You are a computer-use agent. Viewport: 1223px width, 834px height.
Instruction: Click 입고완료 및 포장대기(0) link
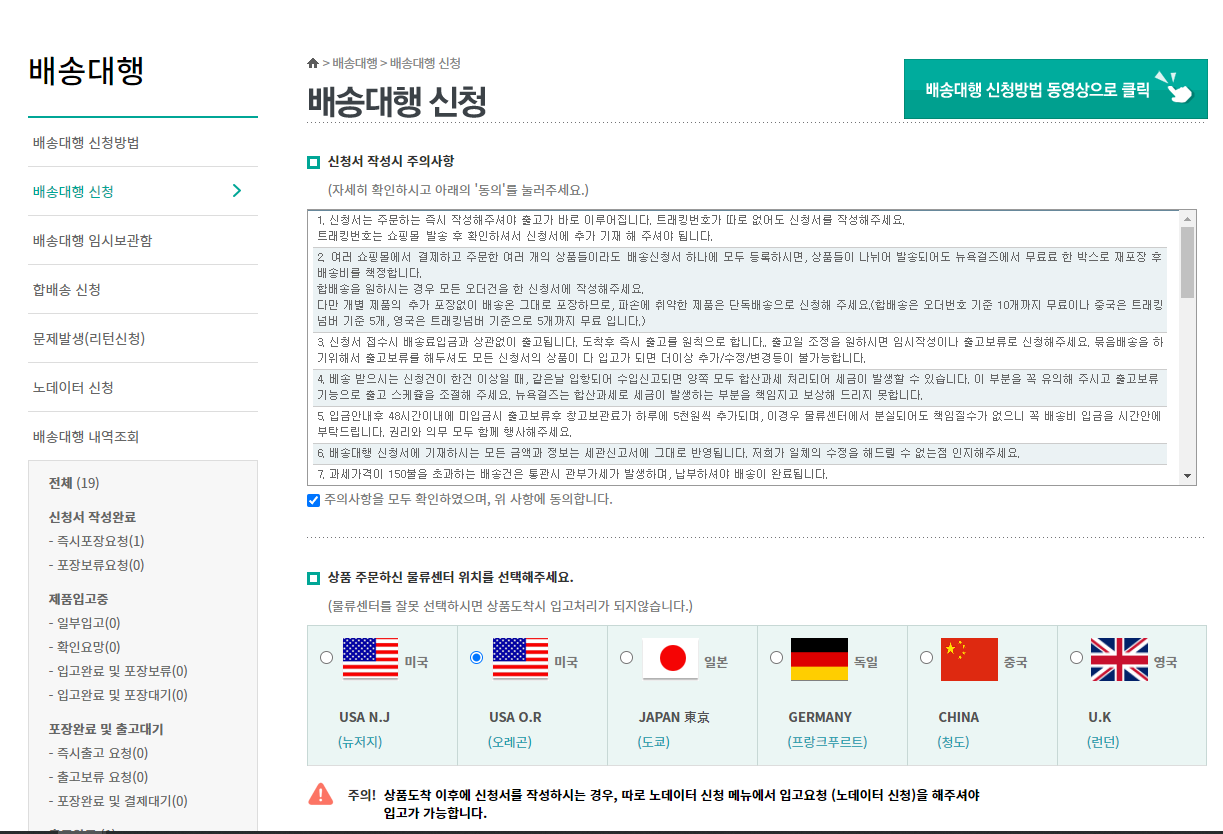(x=118, y=695)
